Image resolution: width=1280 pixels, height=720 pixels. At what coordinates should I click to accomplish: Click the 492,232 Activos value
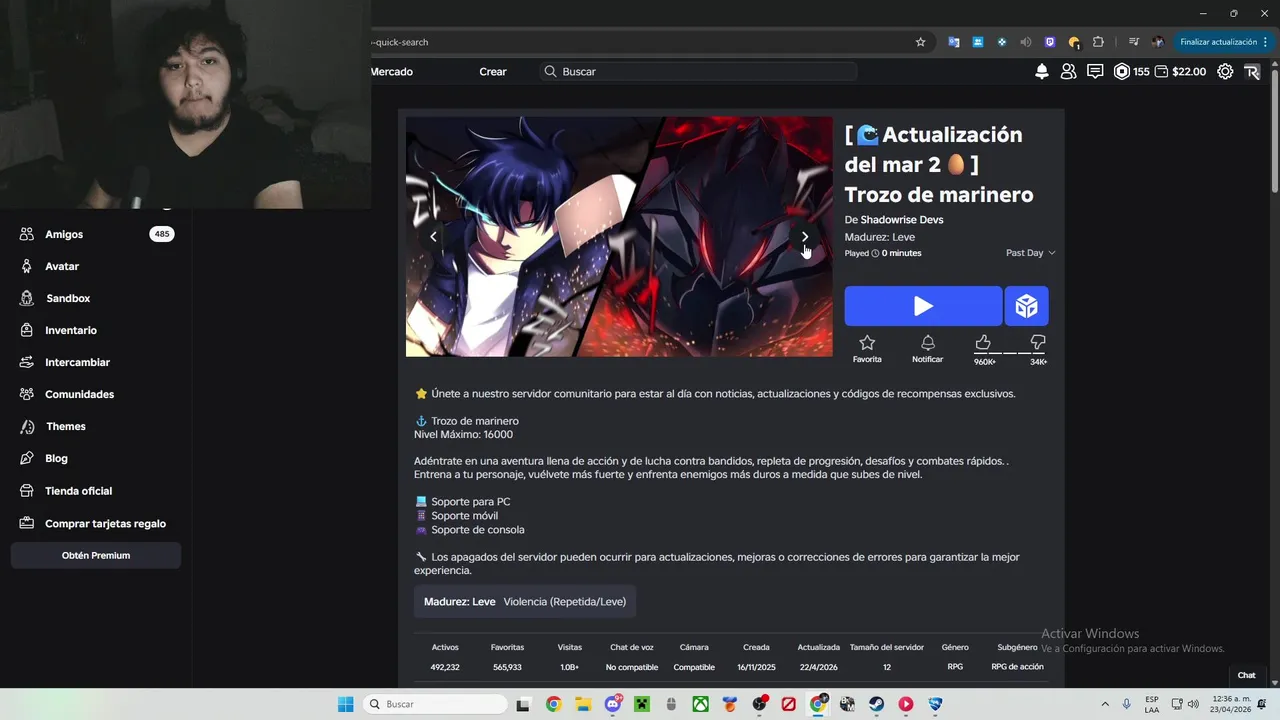click(x=445, y=667)
